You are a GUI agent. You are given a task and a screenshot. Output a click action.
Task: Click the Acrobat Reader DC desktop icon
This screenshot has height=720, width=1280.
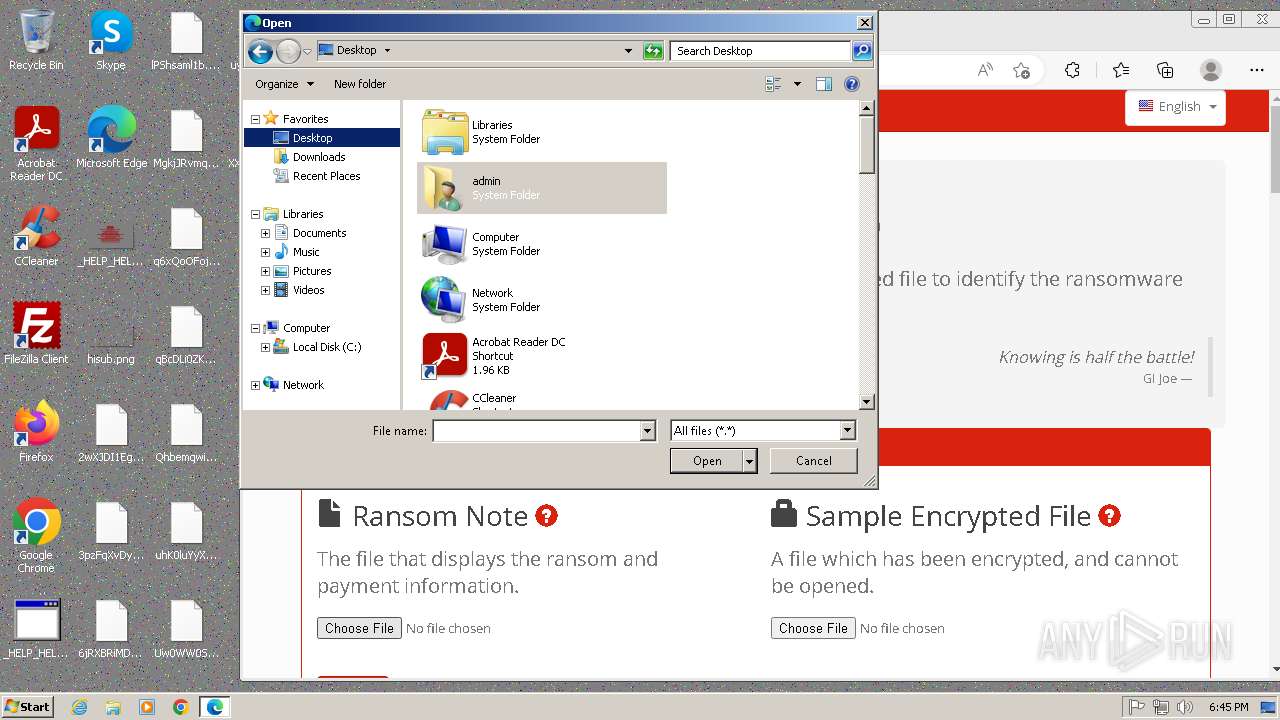pos(36,144)
